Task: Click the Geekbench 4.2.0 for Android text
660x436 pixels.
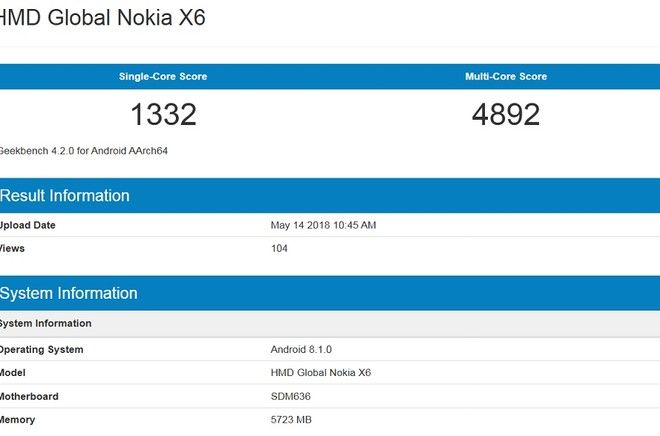Action: point(82,150)
